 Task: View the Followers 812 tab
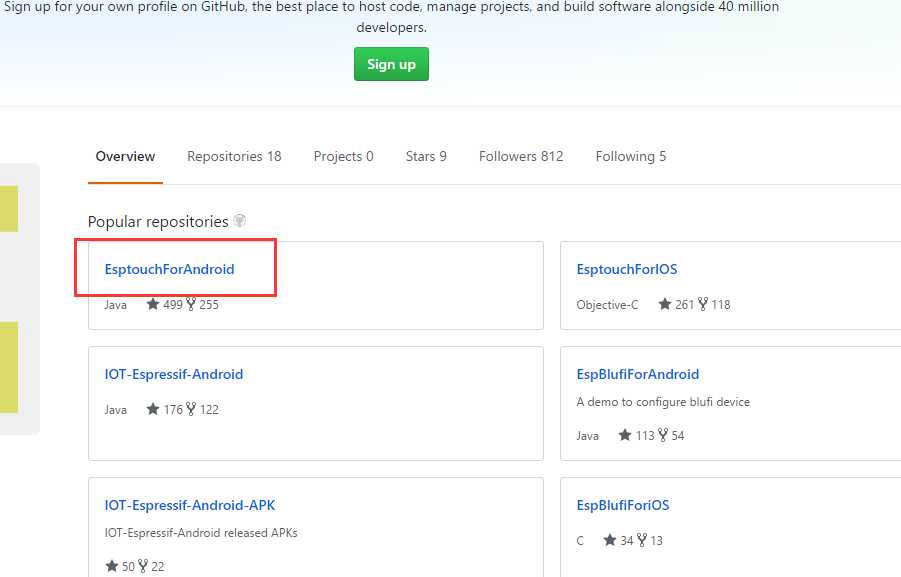pos(521,156)
